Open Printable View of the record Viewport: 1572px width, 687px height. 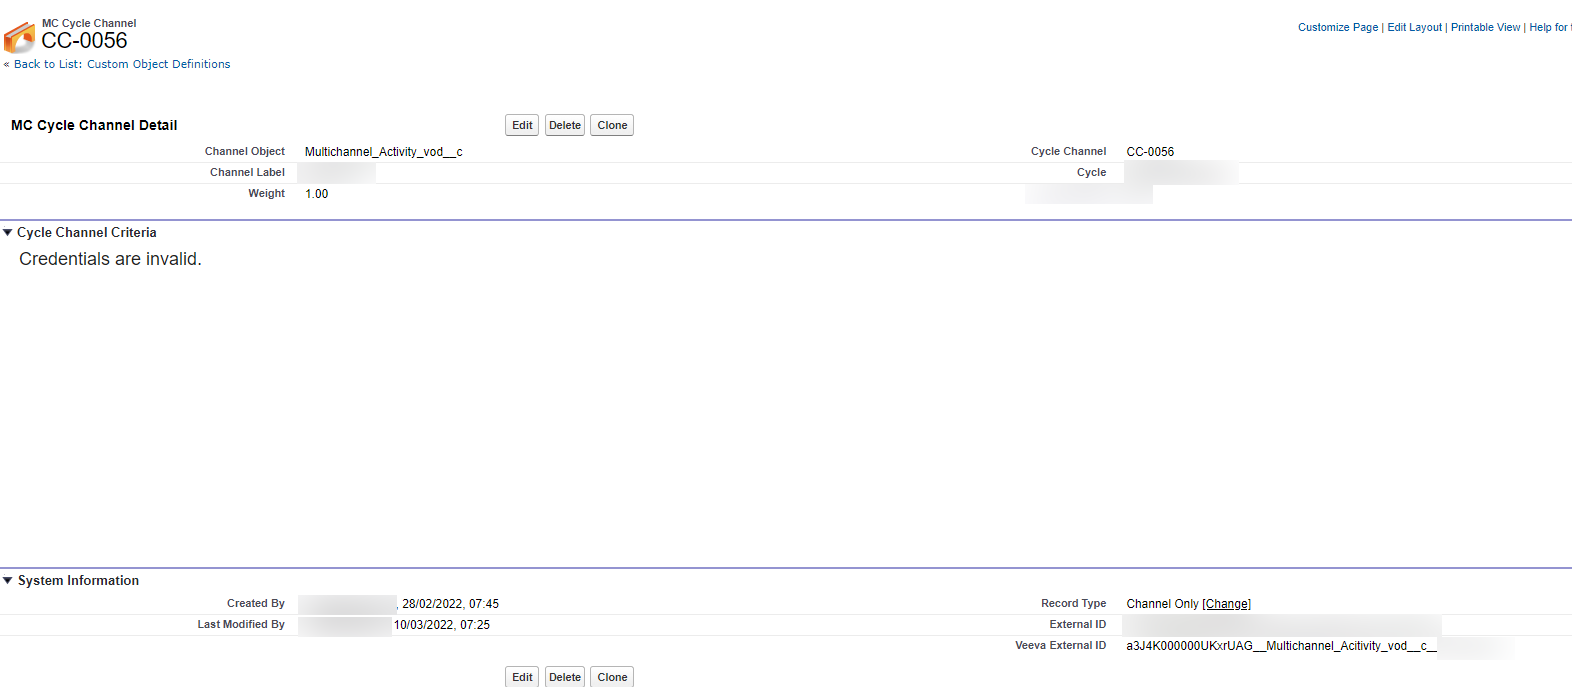pos(1485,27)
